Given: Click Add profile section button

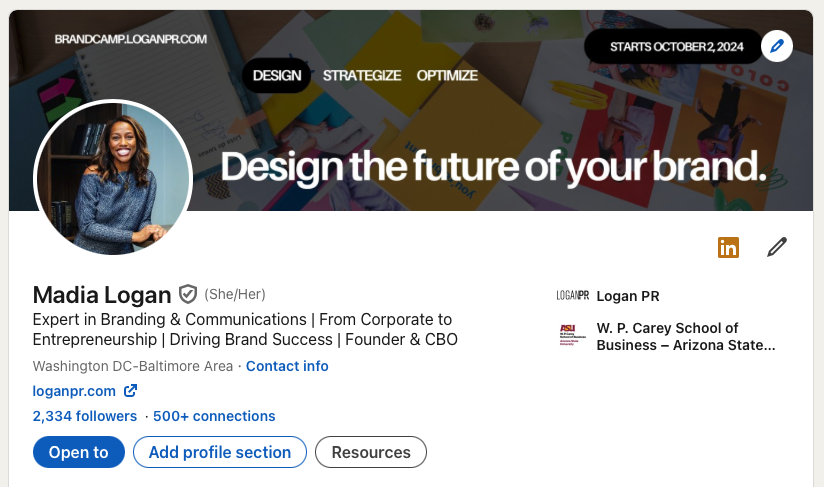Looking at the screenshot, I should [220, 452].
